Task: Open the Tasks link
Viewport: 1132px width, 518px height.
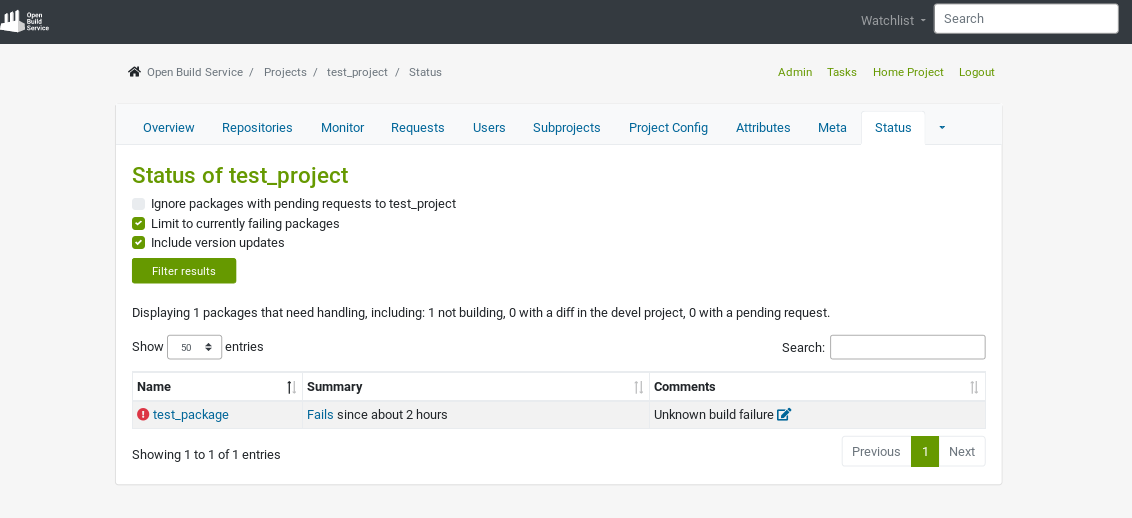Action: coord(842,72)
